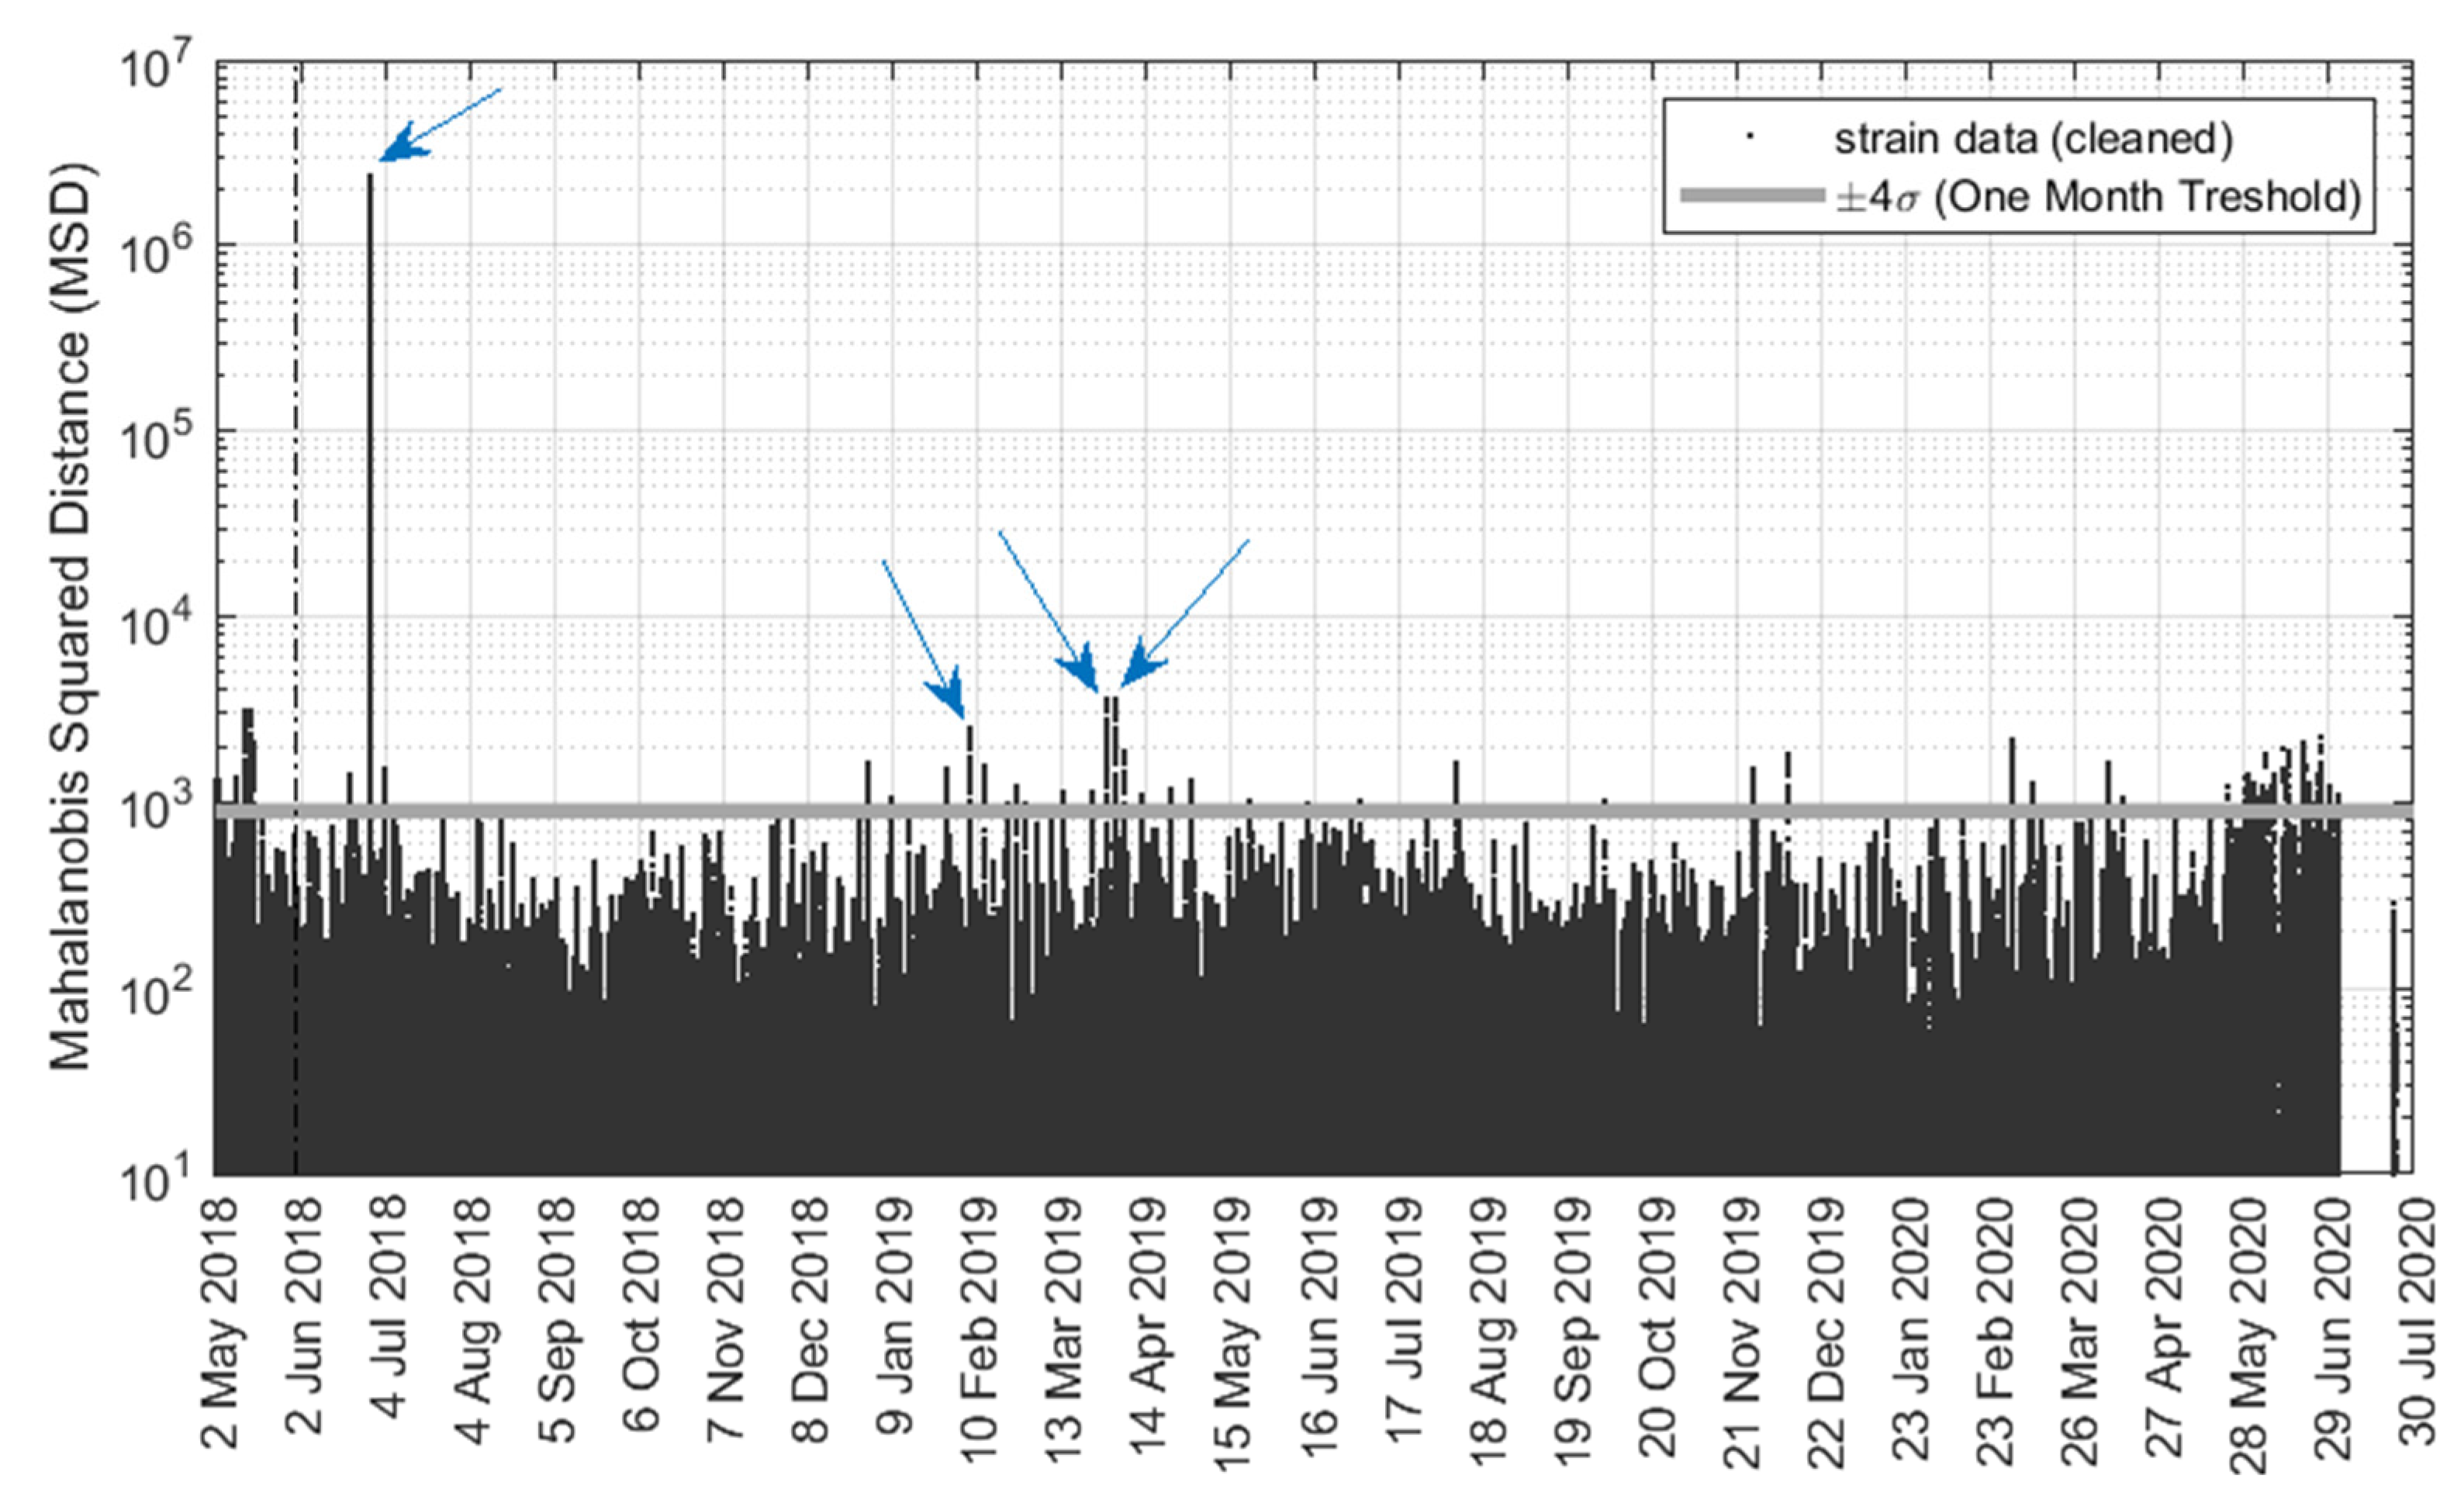2464x1503 pixels.
Task: Click the blue arrow pointing at the February 2019 peak
Action: [923, 640]
